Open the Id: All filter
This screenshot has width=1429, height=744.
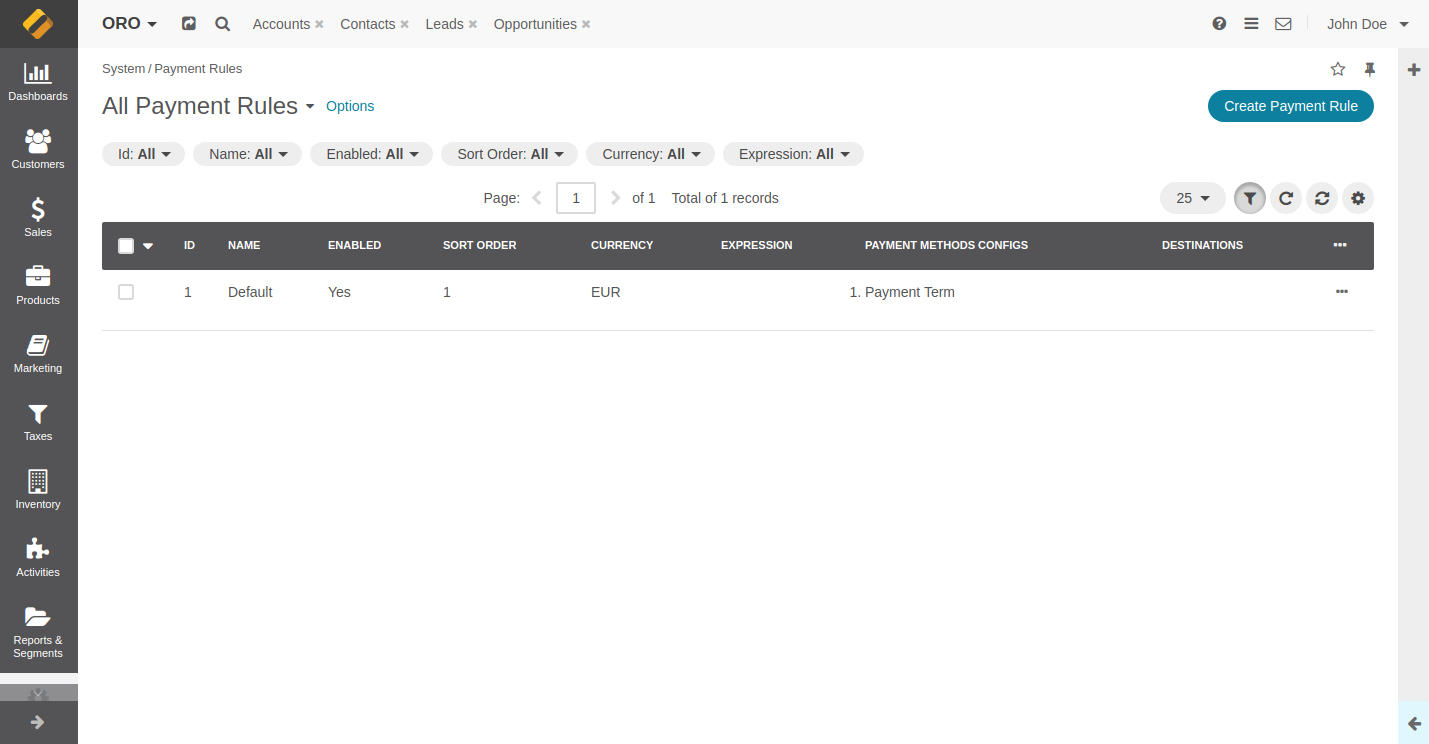(143, 154)
